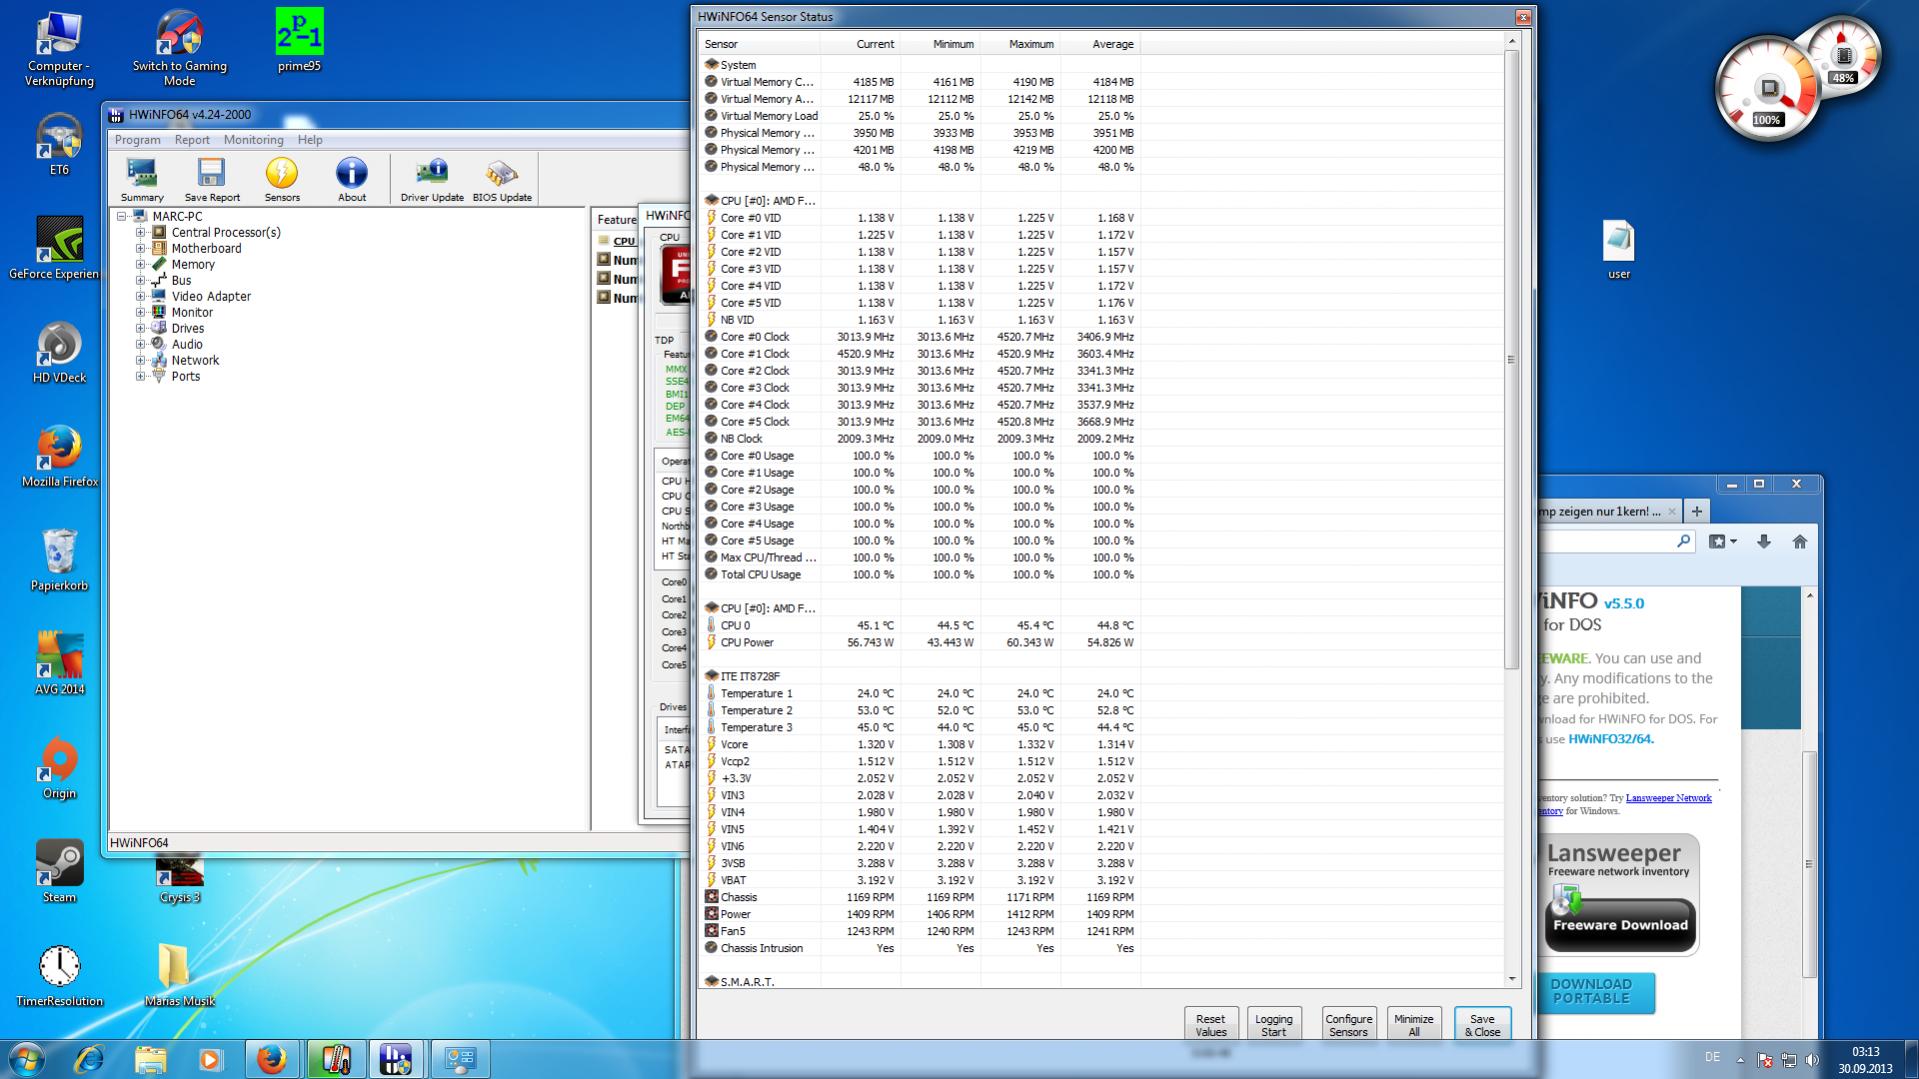Viewport: 1919px width, 1079px height.
Task: Follow the HWiNFO32/64 link
Action: point(1611,739)
